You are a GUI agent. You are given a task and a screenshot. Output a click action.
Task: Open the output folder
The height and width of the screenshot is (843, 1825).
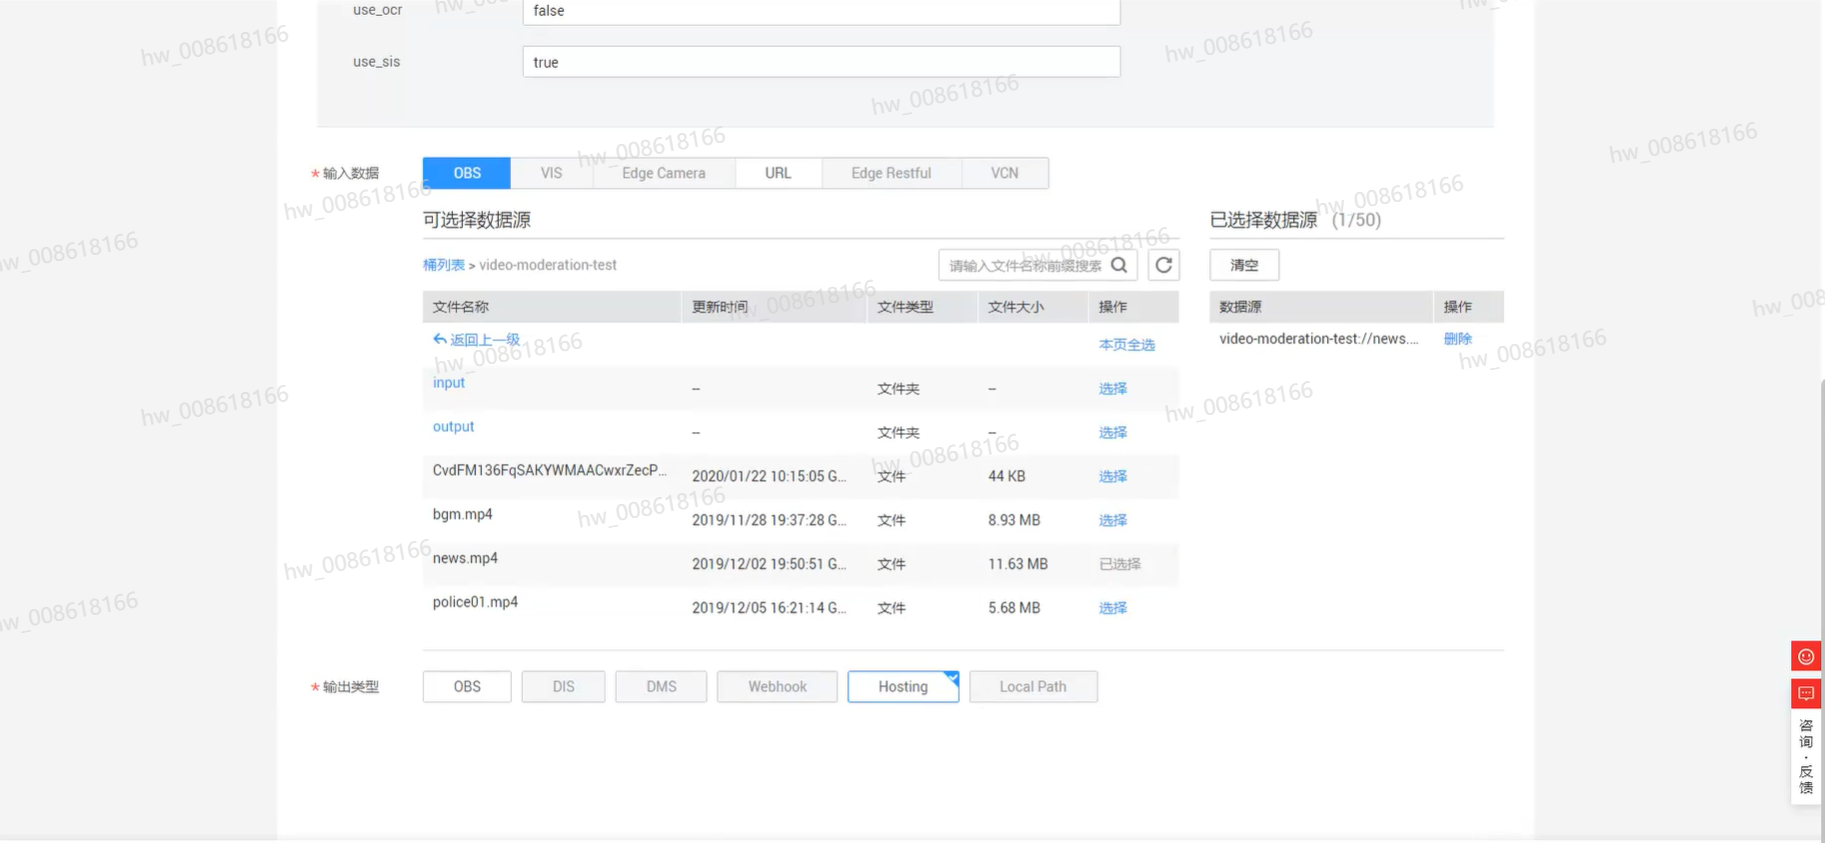(x=453, y=427)
